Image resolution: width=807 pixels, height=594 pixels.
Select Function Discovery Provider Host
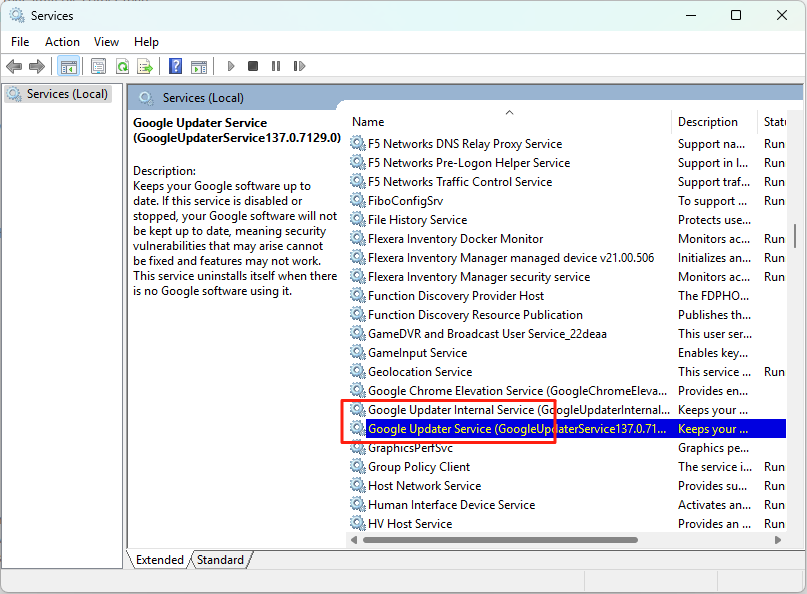[x=455, y=296]
